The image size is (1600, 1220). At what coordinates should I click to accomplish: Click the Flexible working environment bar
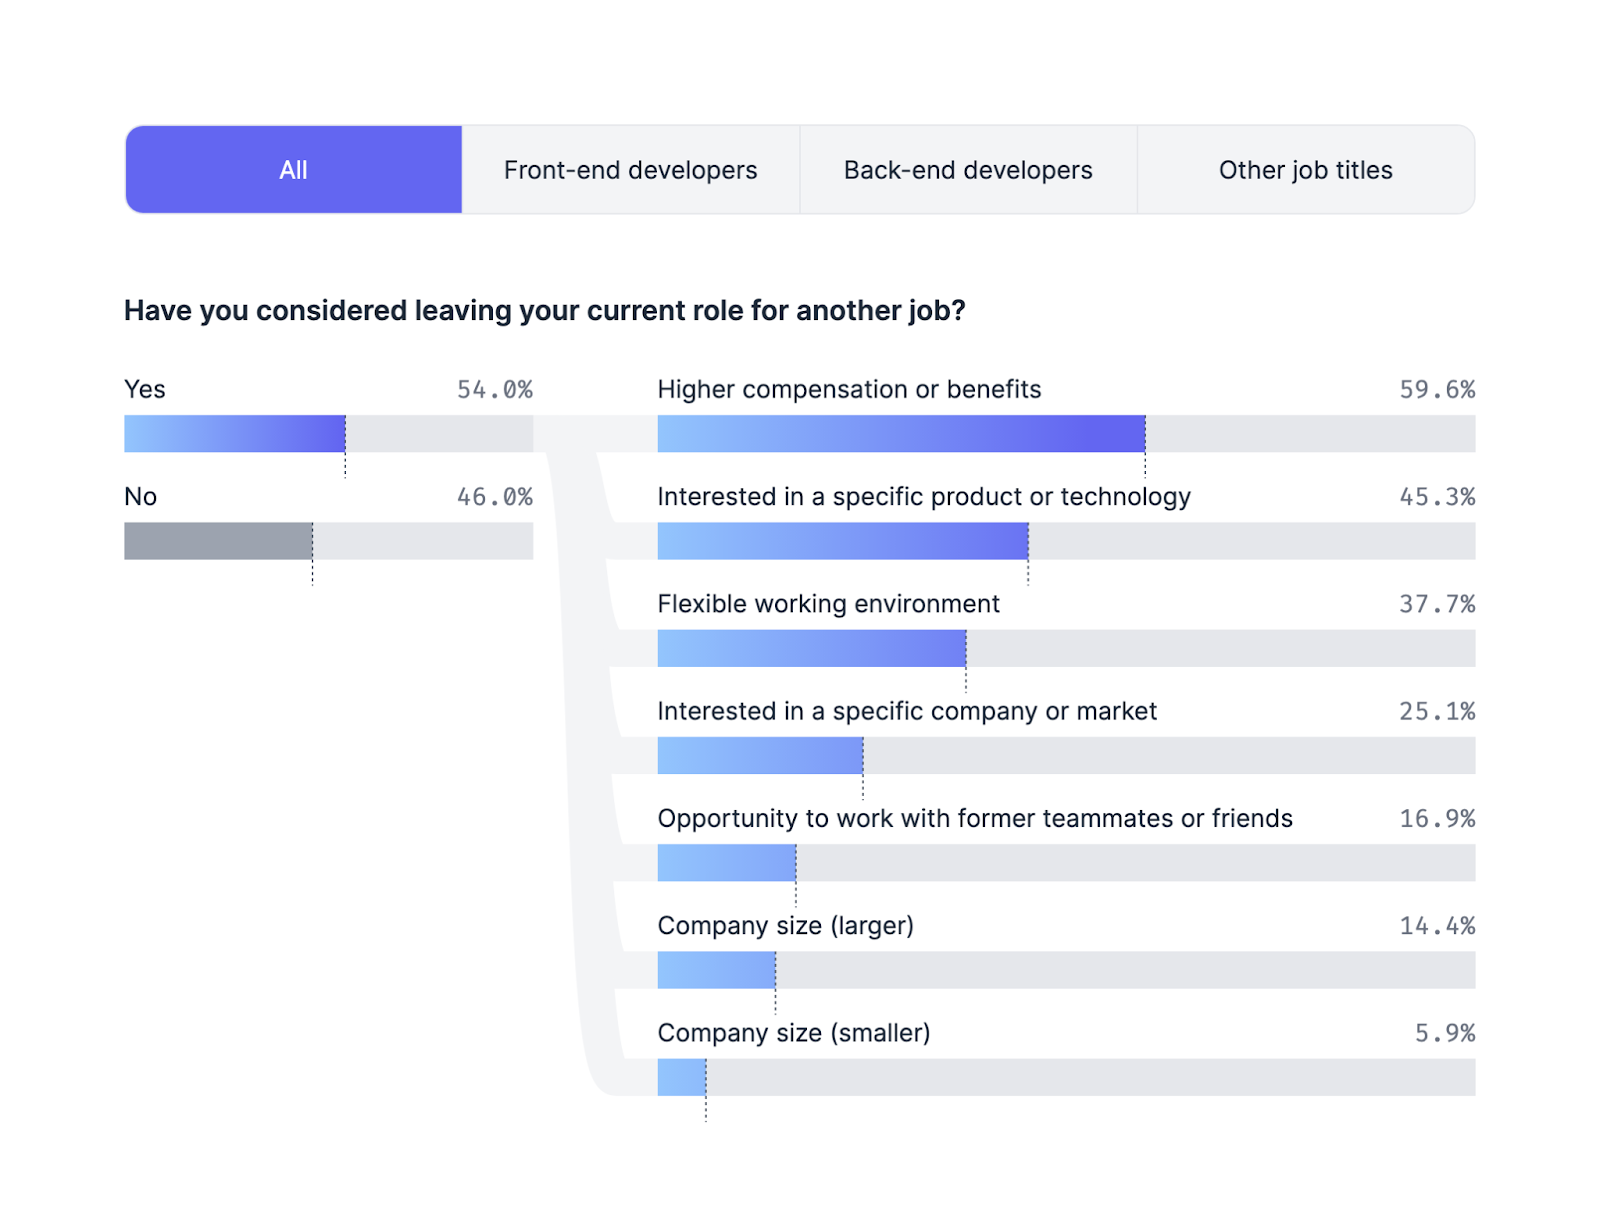(x=811, y=648)
